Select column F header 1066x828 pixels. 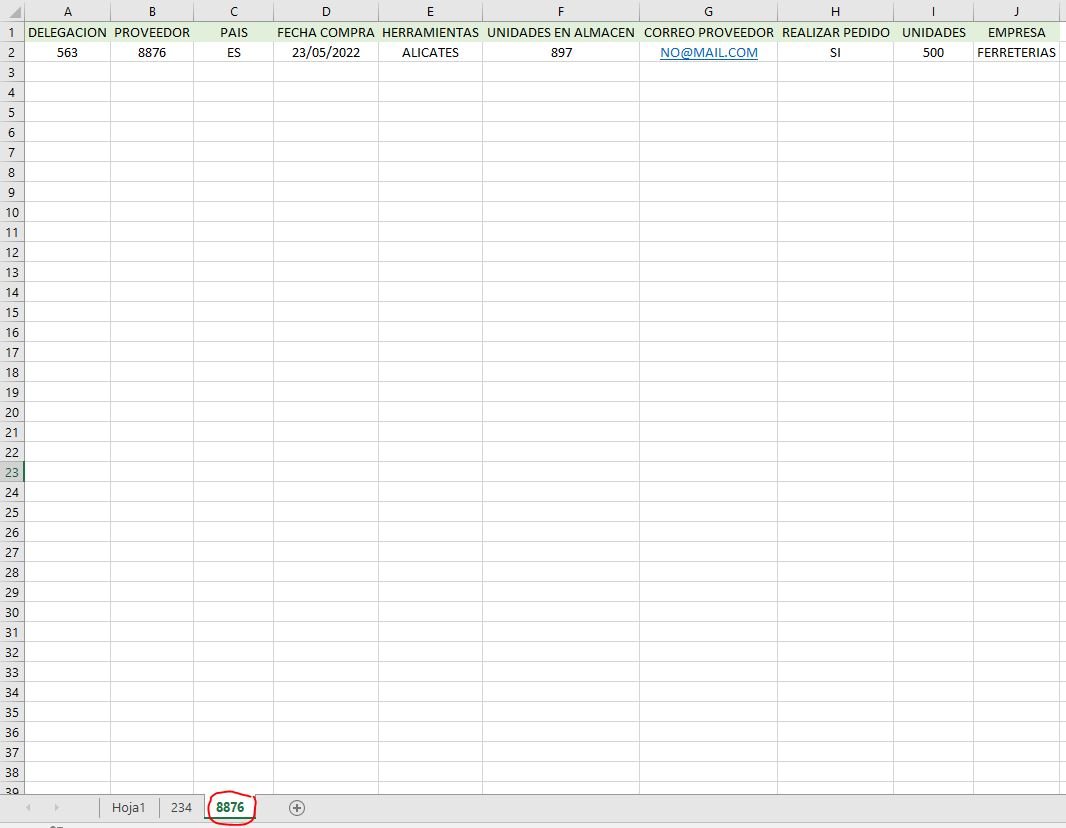click(x=561, y=12)
